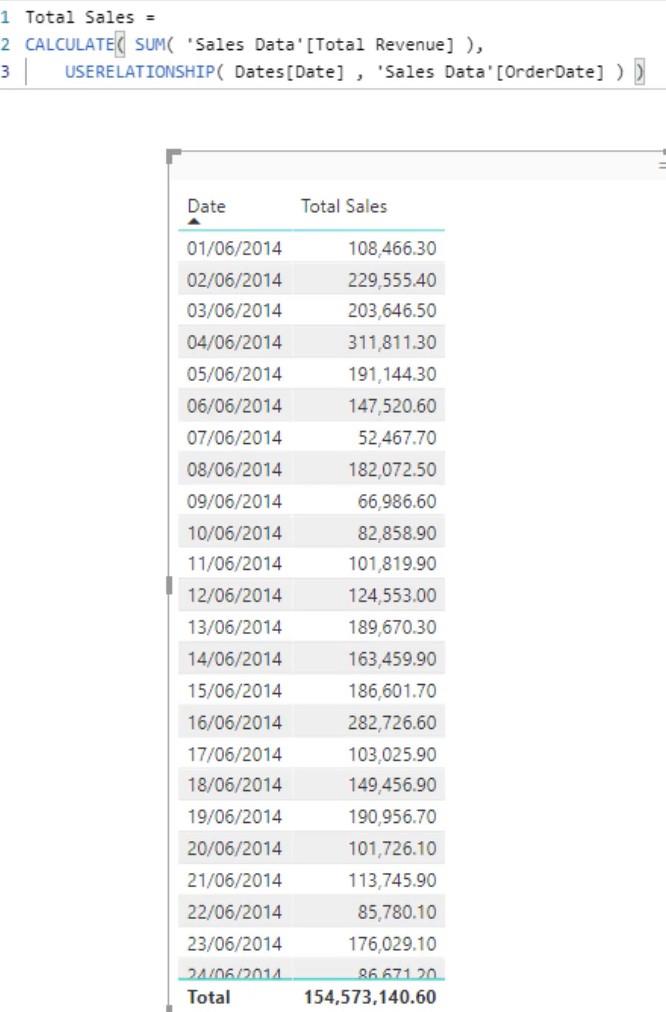Click the 'Sales Data'[OrderDate] reference

(x=490, y=72)
